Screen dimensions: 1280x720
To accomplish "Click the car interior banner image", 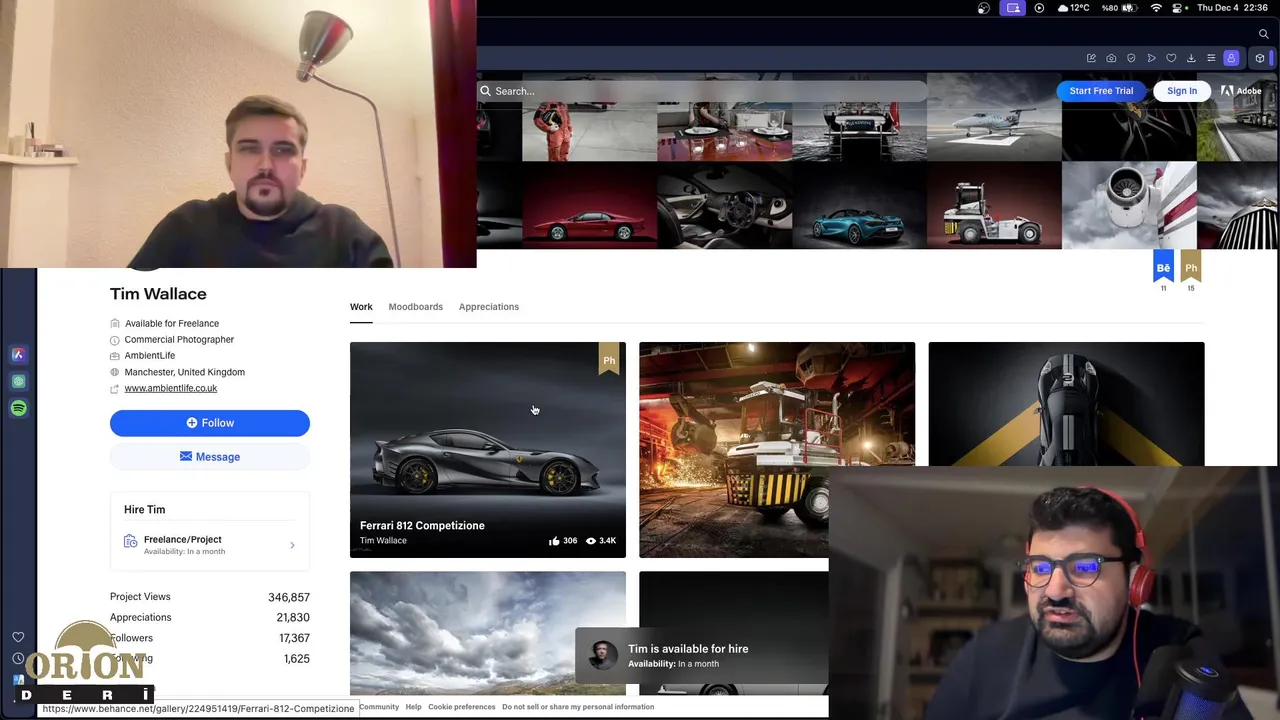I will 724,205.
